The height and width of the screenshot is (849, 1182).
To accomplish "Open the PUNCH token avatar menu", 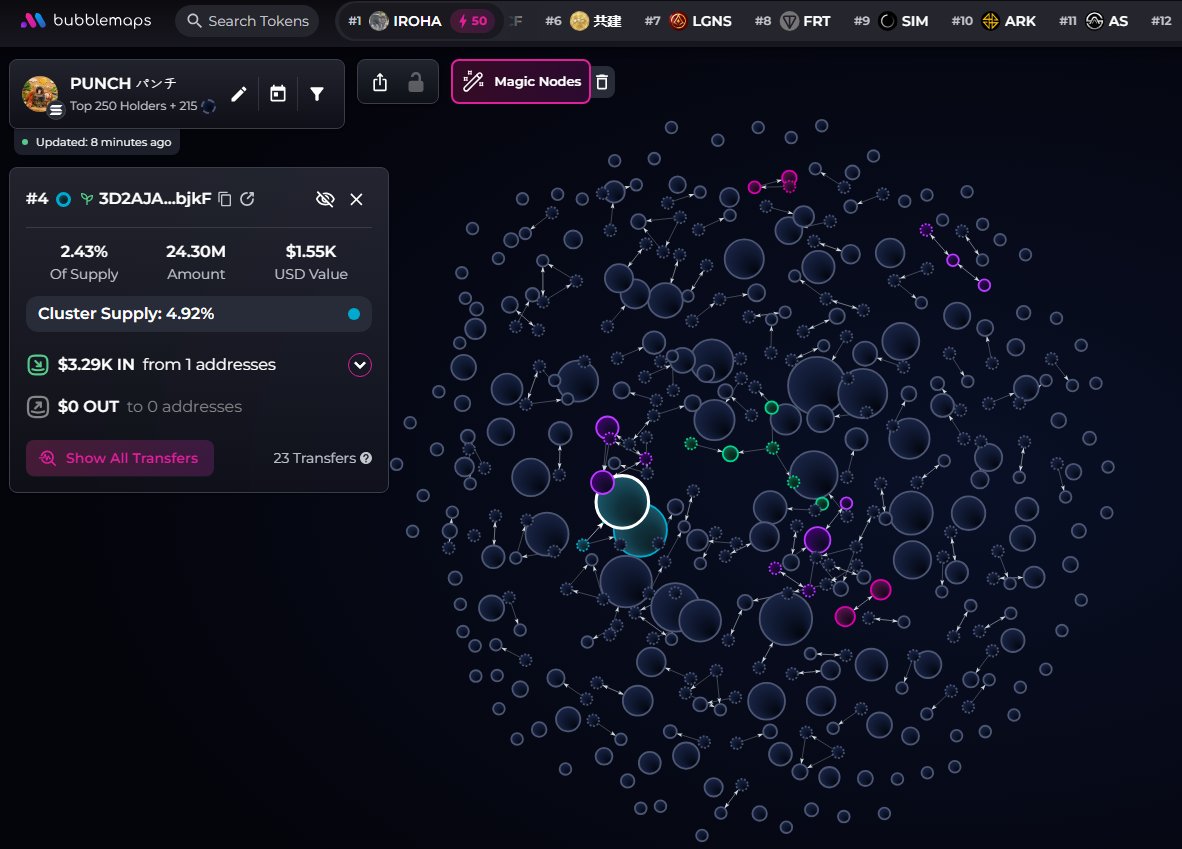I will pyautogui.click(x=41, y=94).
